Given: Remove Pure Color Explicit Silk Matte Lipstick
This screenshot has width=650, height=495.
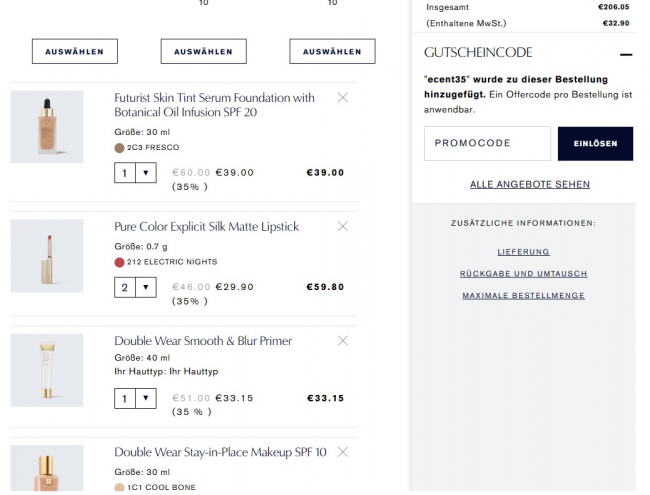Looking at the screenshot, I should coord(343,226).
